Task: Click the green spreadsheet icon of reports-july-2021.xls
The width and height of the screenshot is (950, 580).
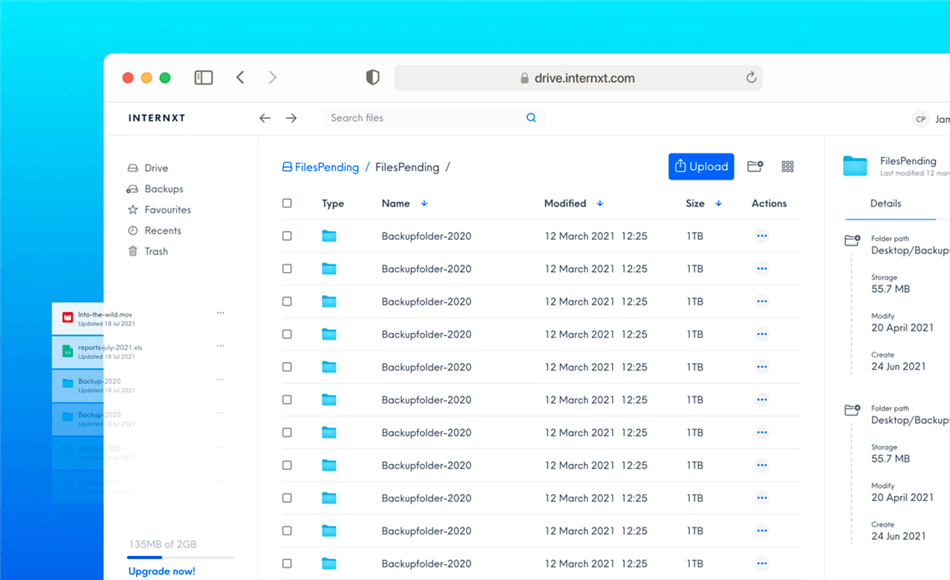Action: (x=68, y=350)
